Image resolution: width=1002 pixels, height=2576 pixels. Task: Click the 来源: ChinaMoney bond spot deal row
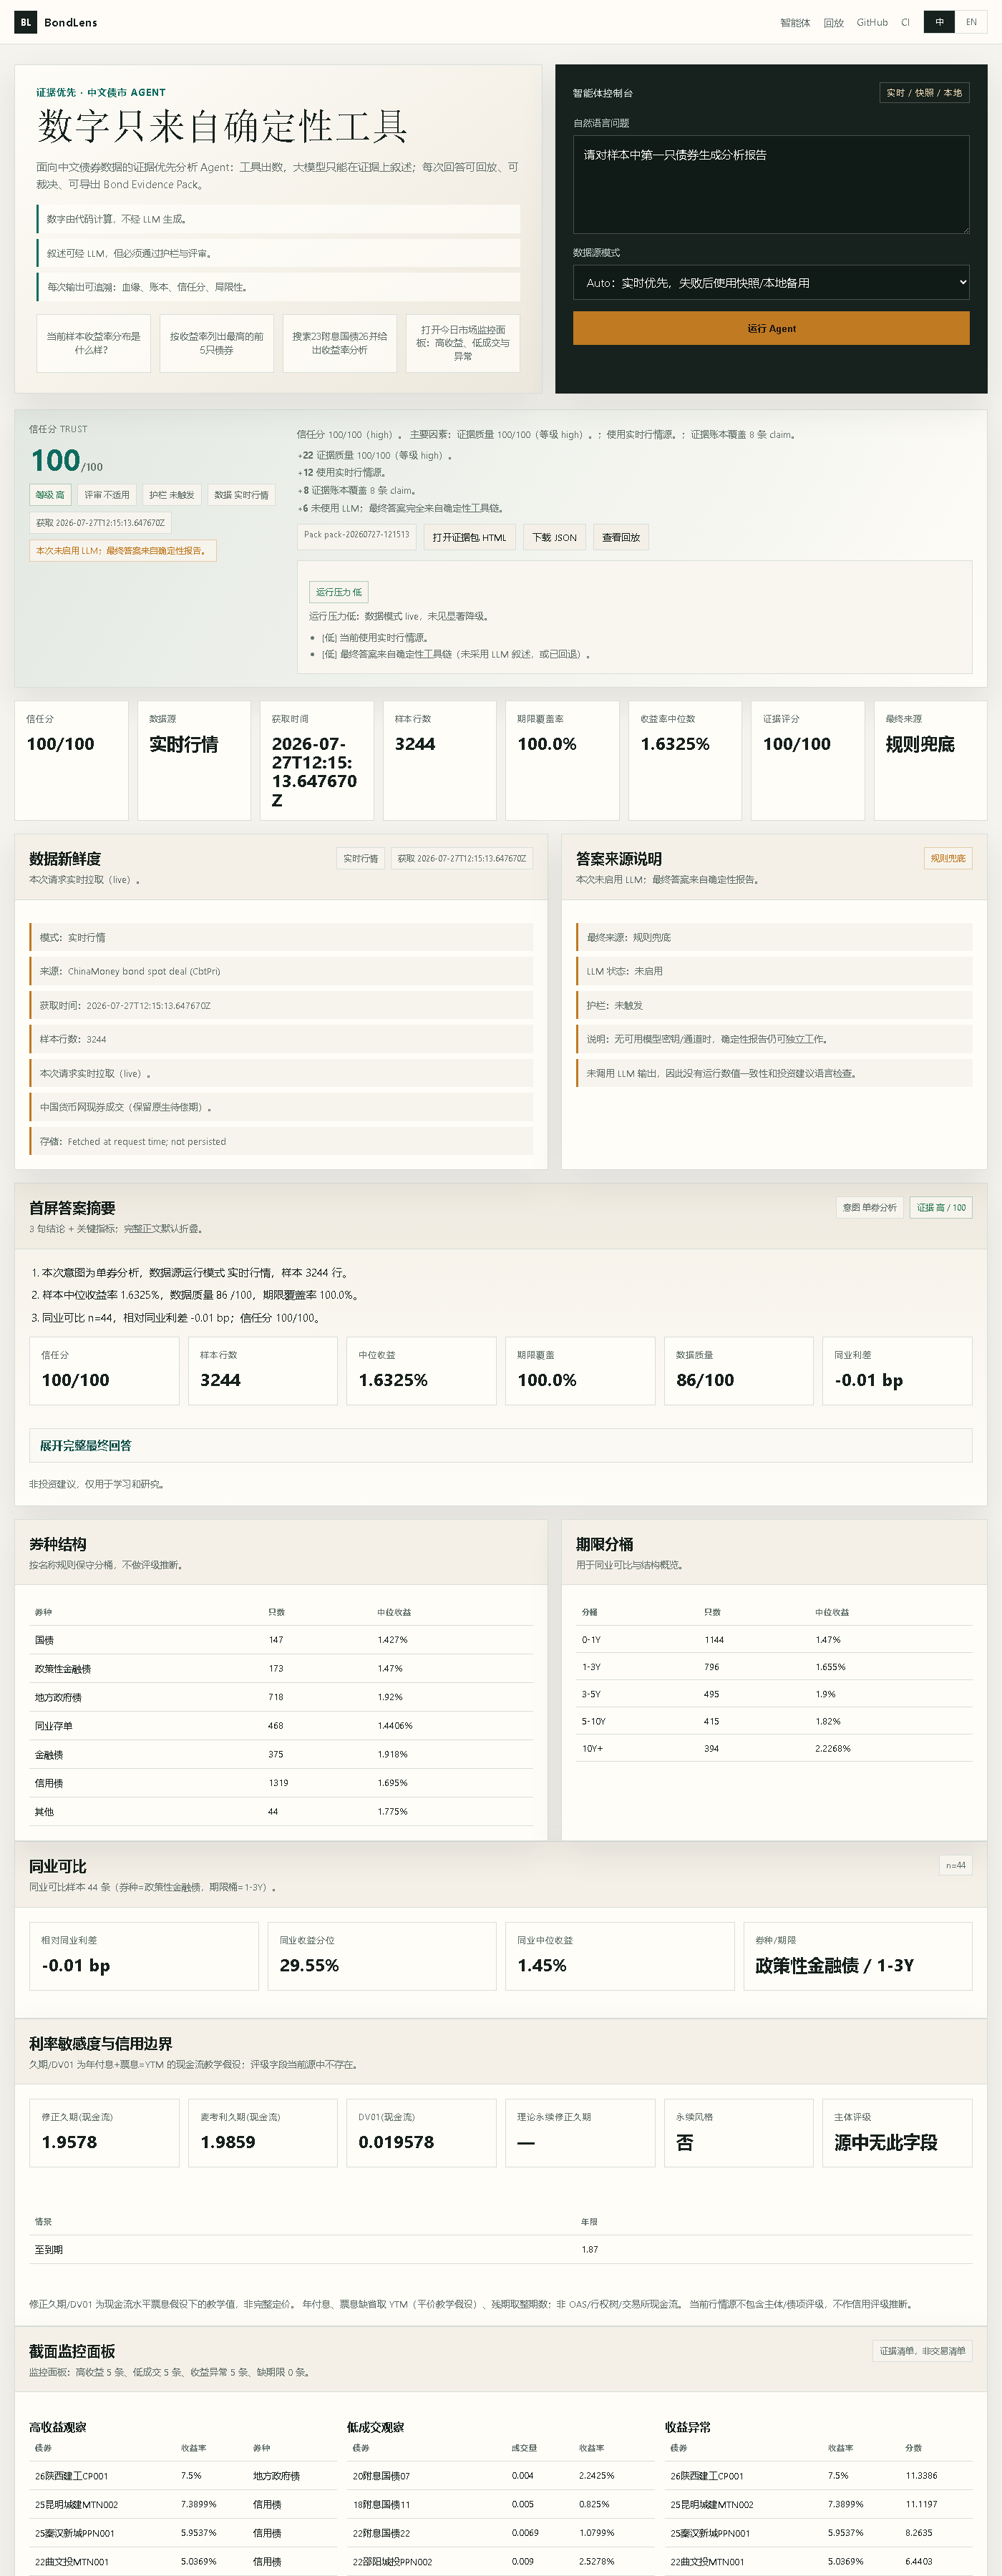[281, 971]
